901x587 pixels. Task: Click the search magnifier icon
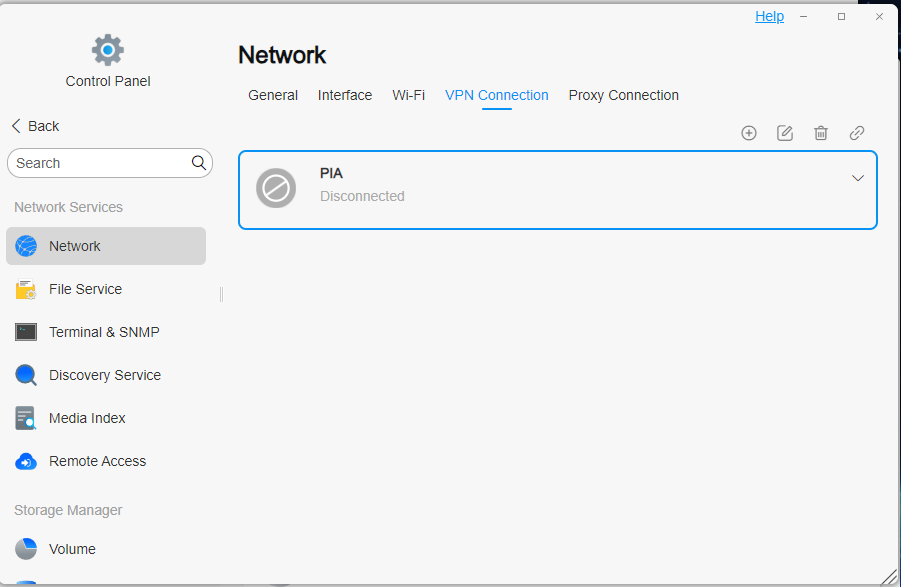pos(199,163)
